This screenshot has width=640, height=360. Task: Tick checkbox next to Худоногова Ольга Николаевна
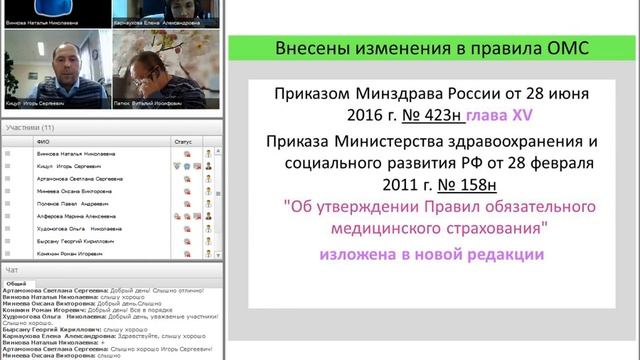click(x=7, y=229)
